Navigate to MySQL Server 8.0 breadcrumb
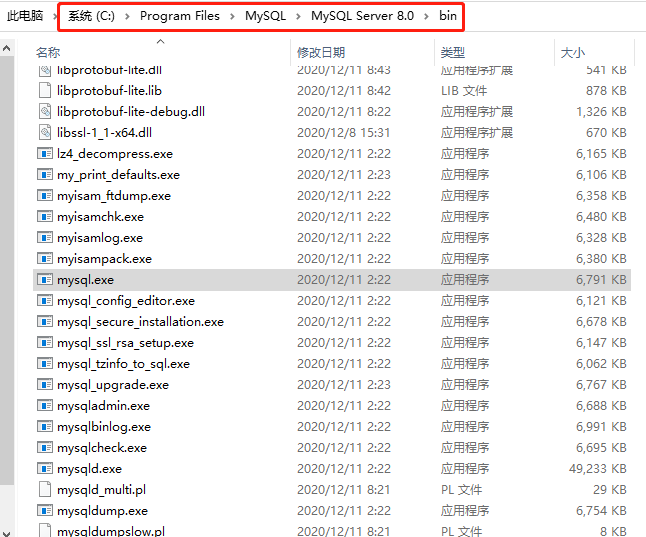The image size is (646, 537). [362, 16]
